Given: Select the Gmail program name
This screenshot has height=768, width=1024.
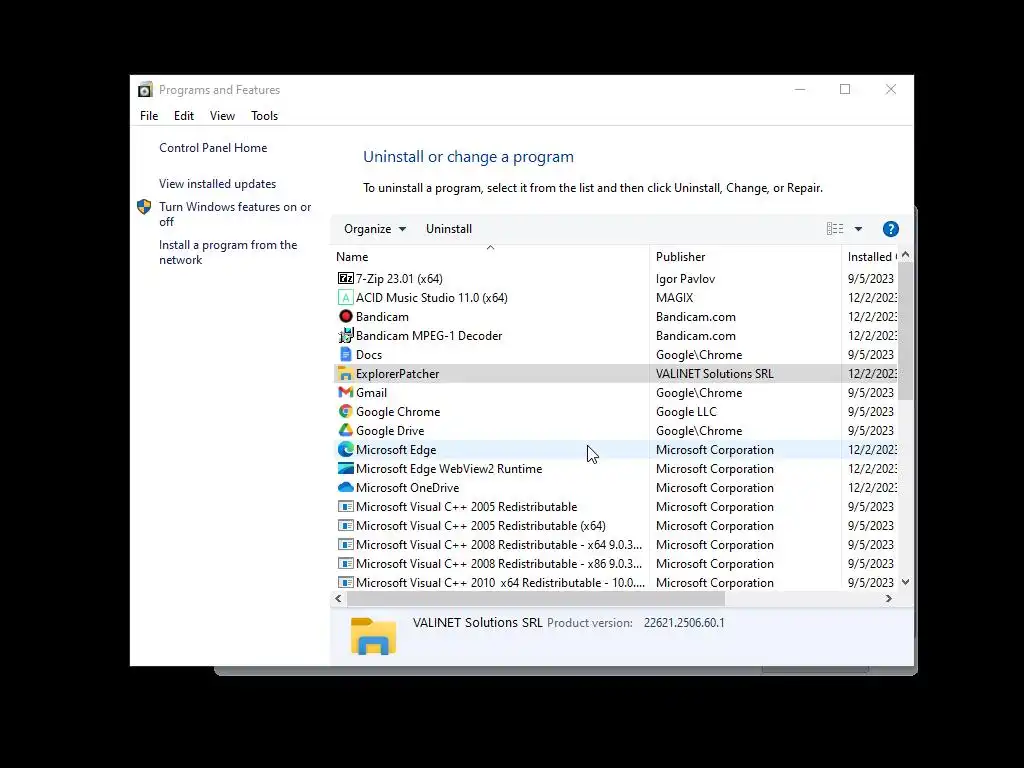Looking at the screenshot, I should [371, 392].
